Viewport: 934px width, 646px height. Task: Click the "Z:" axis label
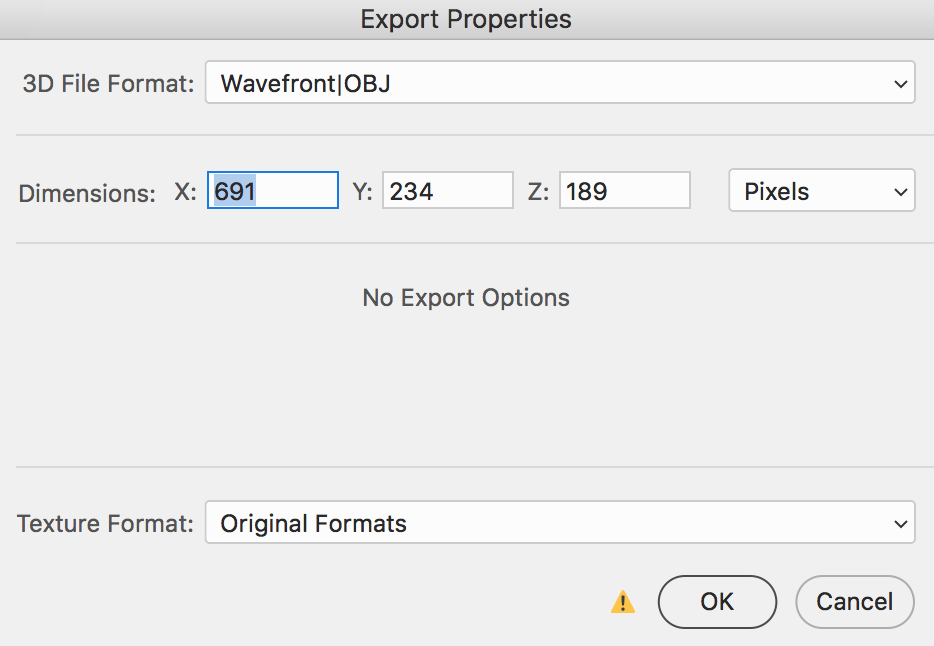(x=538, y=192)
